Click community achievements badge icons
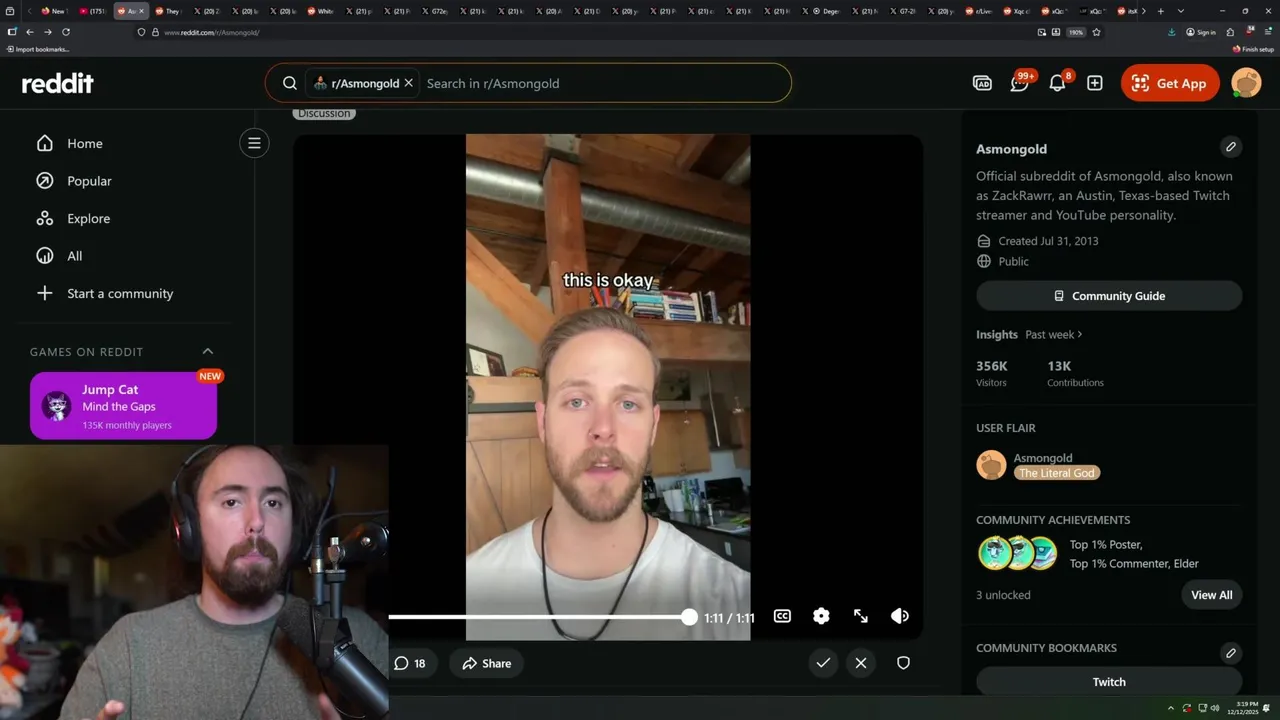Screen dimensions: 1280x720 1017,553
